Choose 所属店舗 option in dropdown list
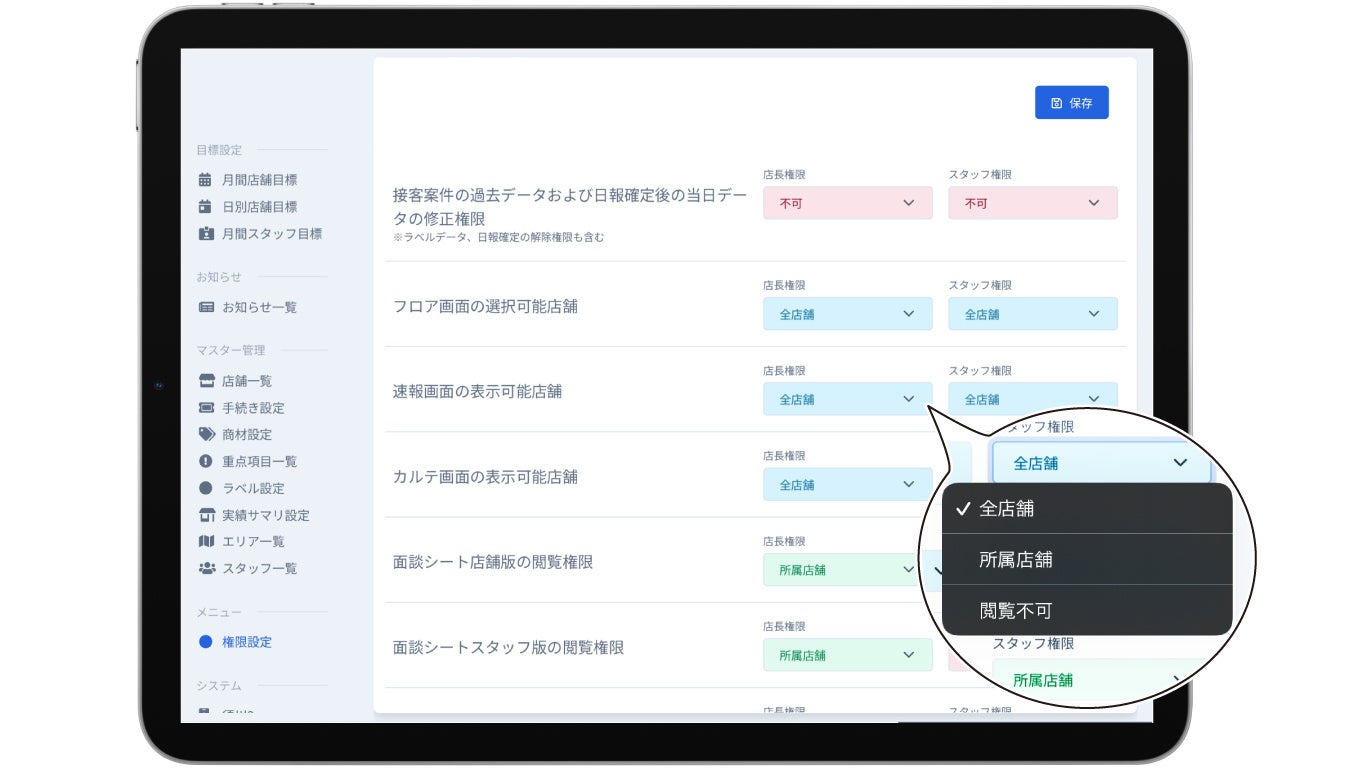Image resolution: width=1366 pixels, height=768 pixels. [1087, 560]
